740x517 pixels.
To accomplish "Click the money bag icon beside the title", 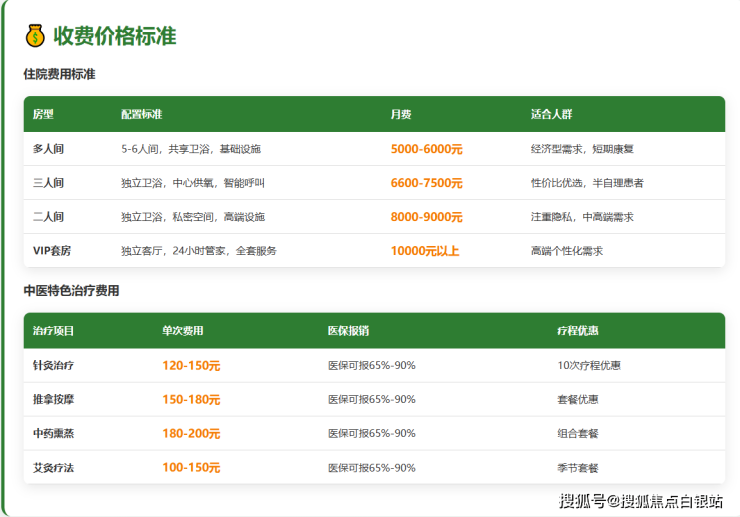I will tap(35, 37).
